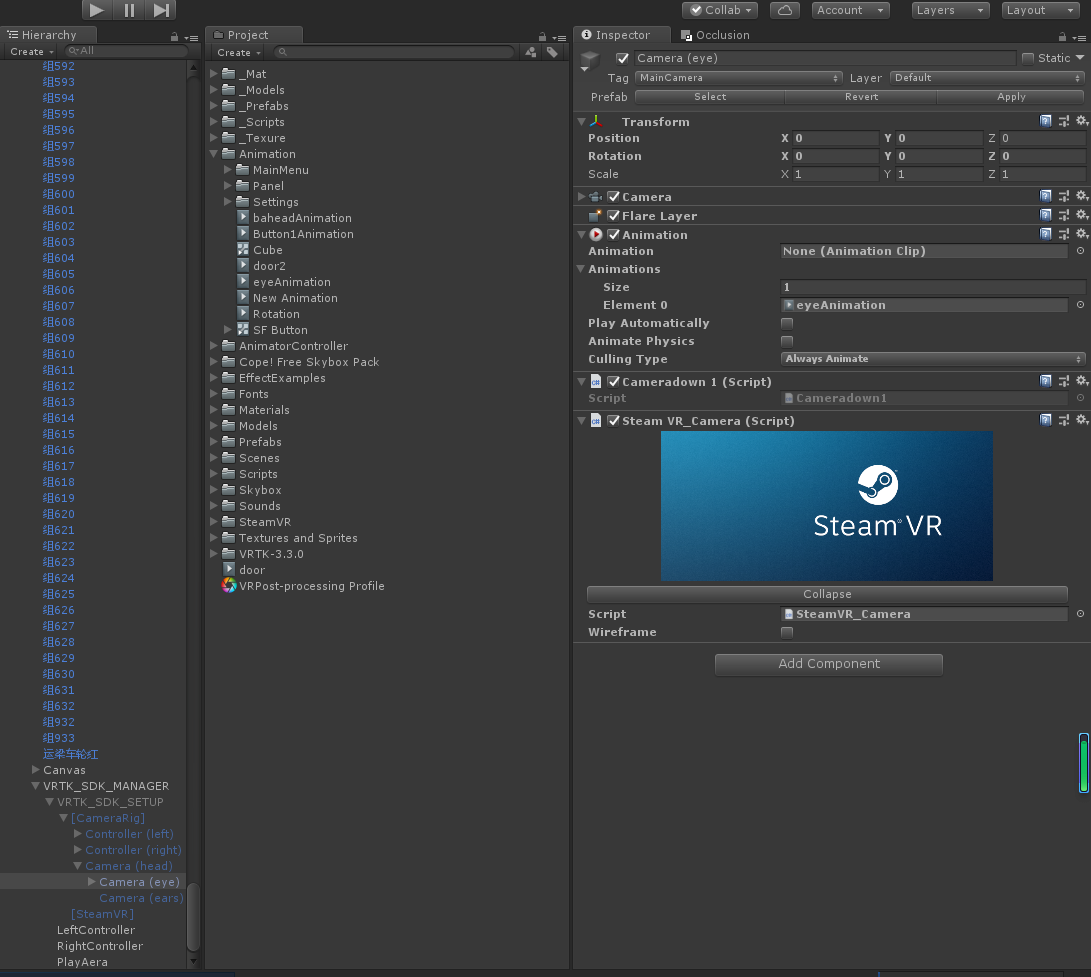Click object picker for SteamVR_Camera script

(x=1080, y=614)
